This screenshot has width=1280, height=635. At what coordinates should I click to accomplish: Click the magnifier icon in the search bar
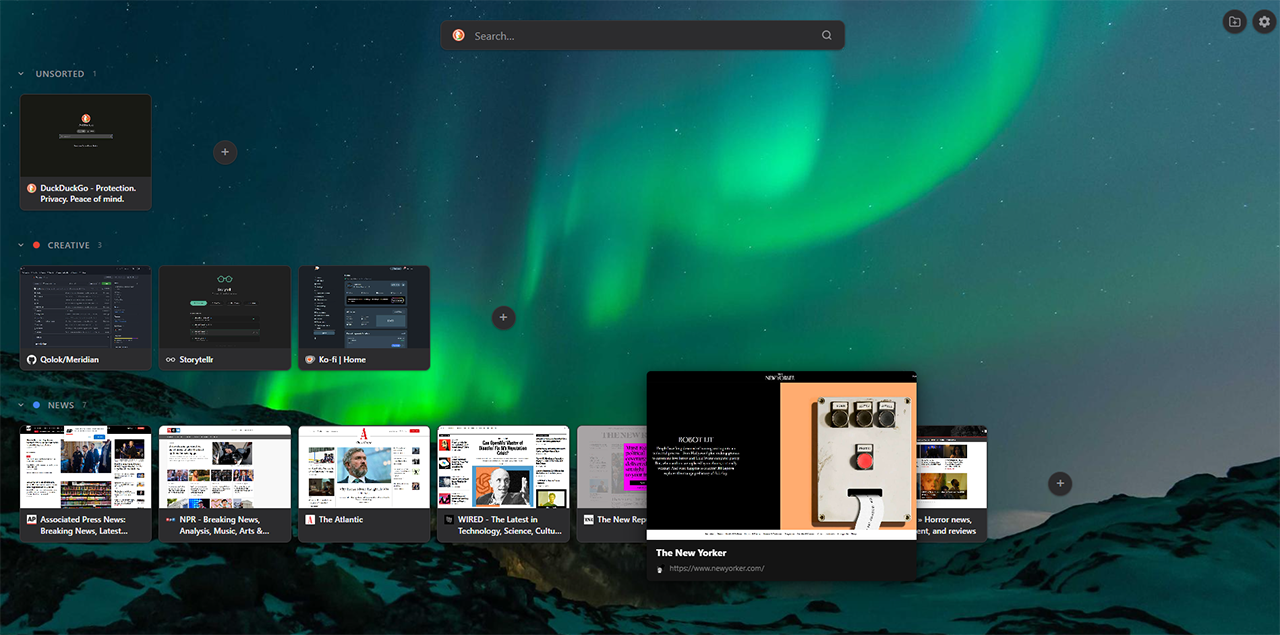click(x=827, y=36)
